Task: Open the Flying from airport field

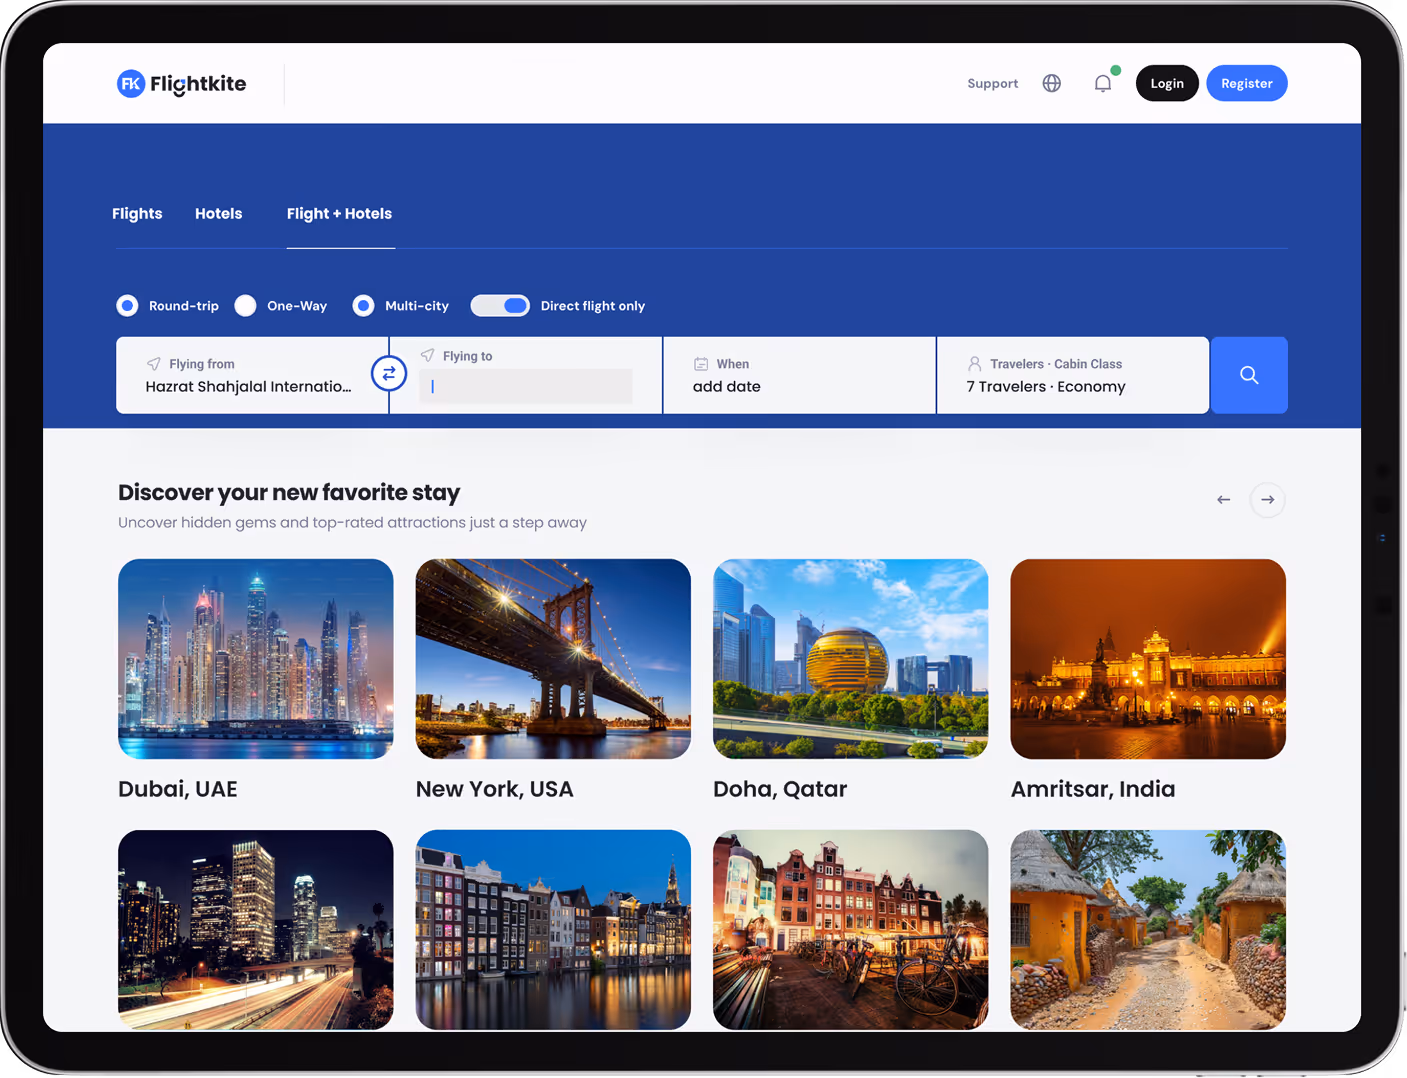Action: point(252,375)
